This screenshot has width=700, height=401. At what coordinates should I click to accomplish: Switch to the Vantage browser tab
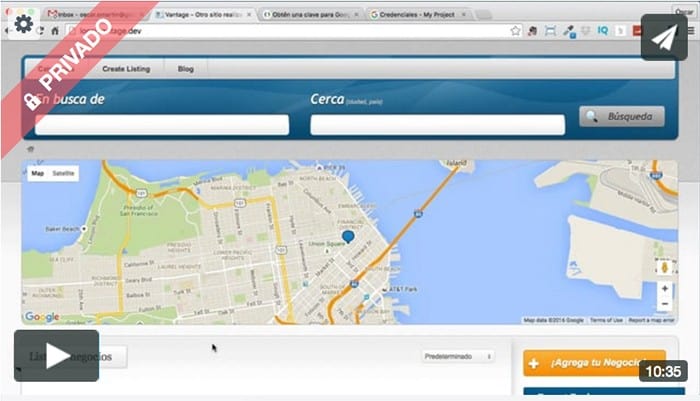[203, 14]
